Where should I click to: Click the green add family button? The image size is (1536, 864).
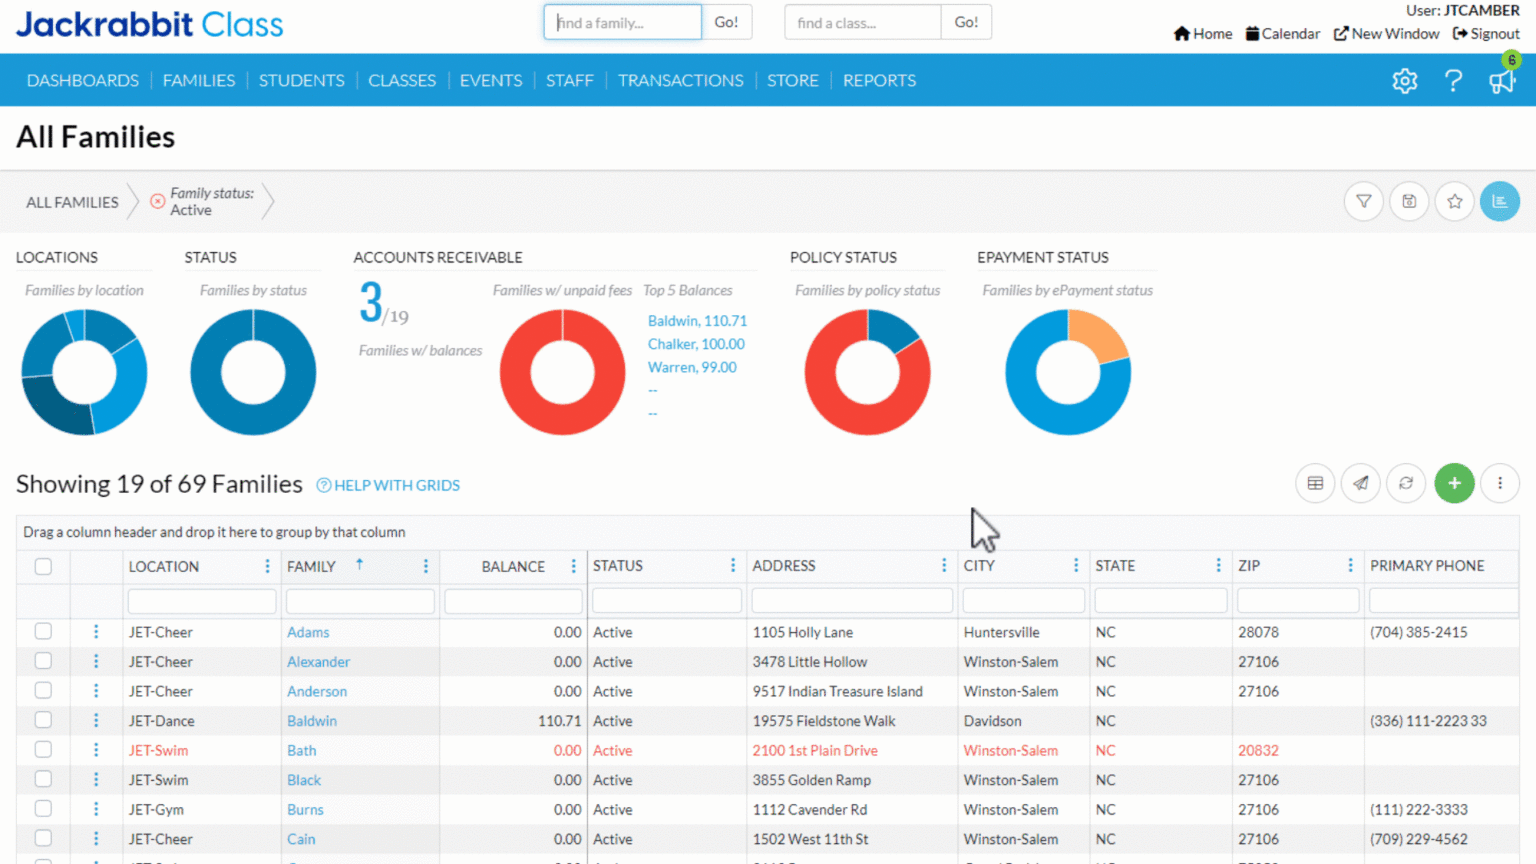tap(1454, 484)
